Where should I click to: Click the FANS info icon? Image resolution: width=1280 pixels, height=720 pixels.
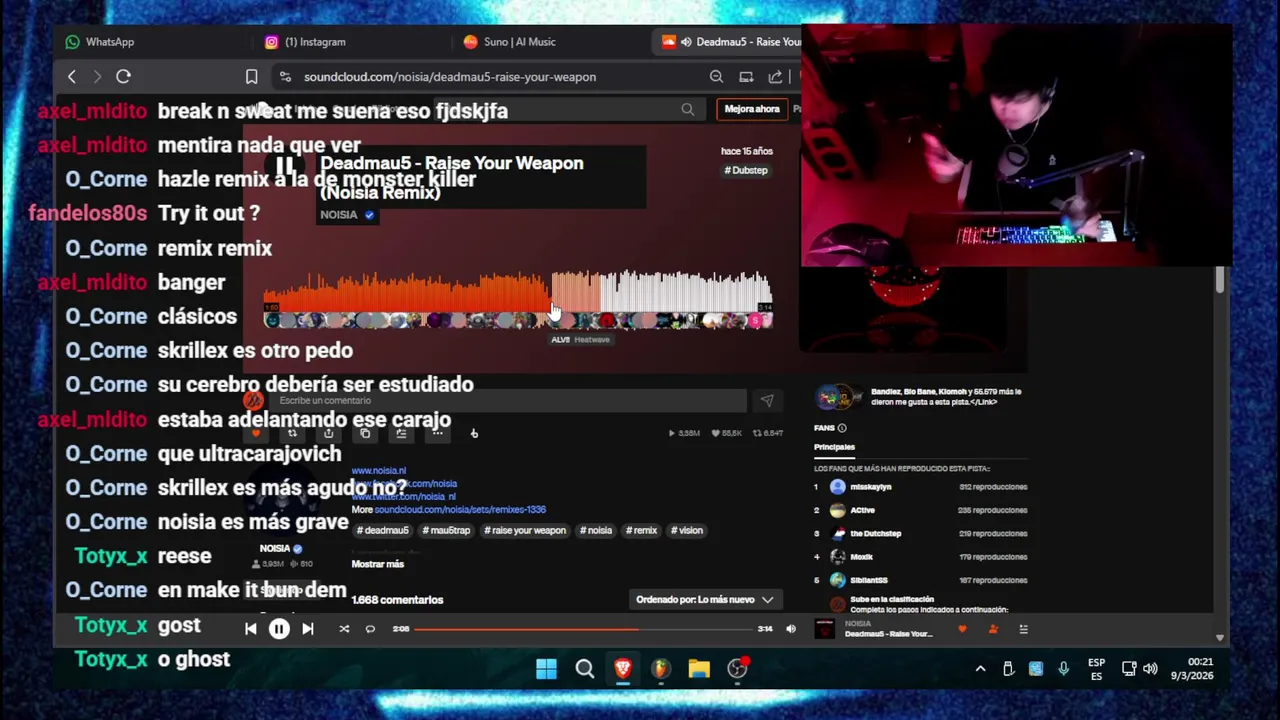click(x=841, y=428)
